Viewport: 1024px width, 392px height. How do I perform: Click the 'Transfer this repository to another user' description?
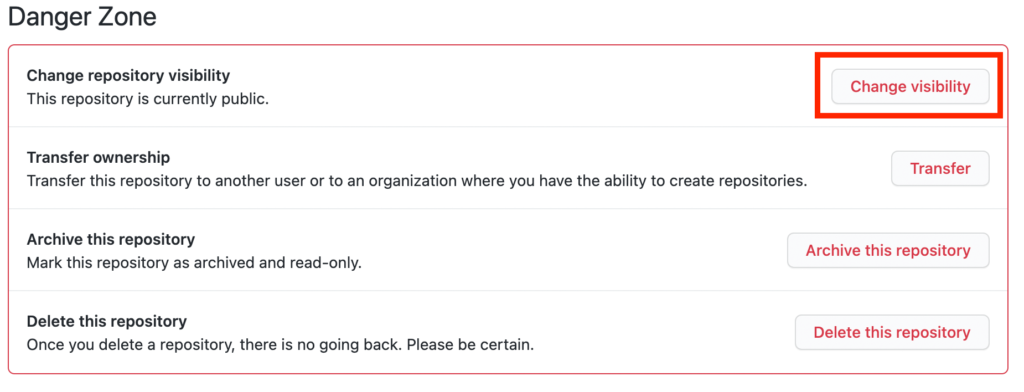pyautogui.click(x=417, y=182)
